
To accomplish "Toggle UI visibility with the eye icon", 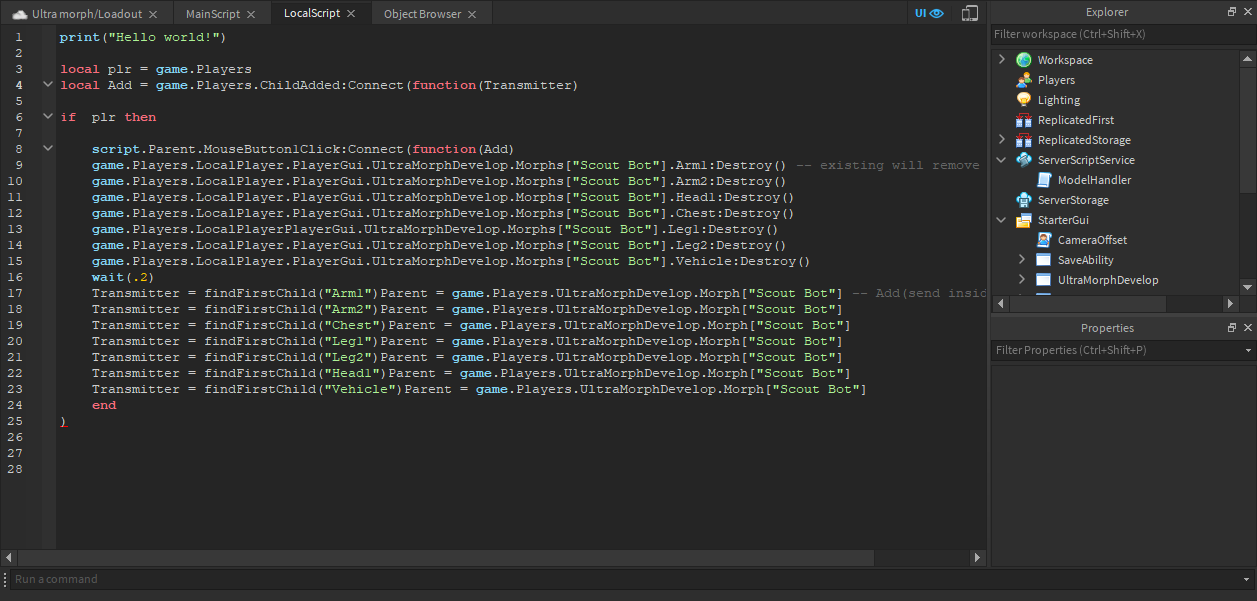I will [x=938, y=13].
